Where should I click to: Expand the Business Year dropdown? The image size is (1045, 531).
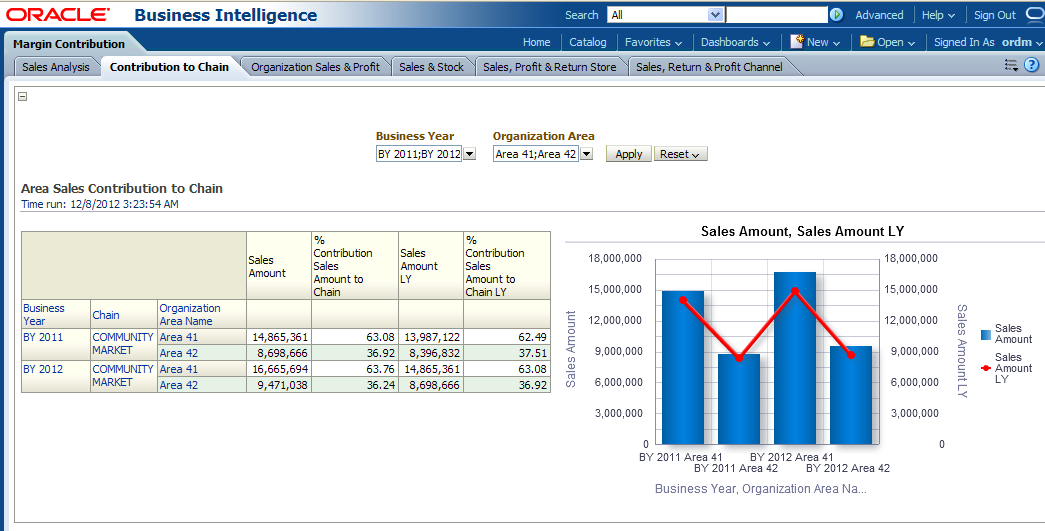coord(470,154)
